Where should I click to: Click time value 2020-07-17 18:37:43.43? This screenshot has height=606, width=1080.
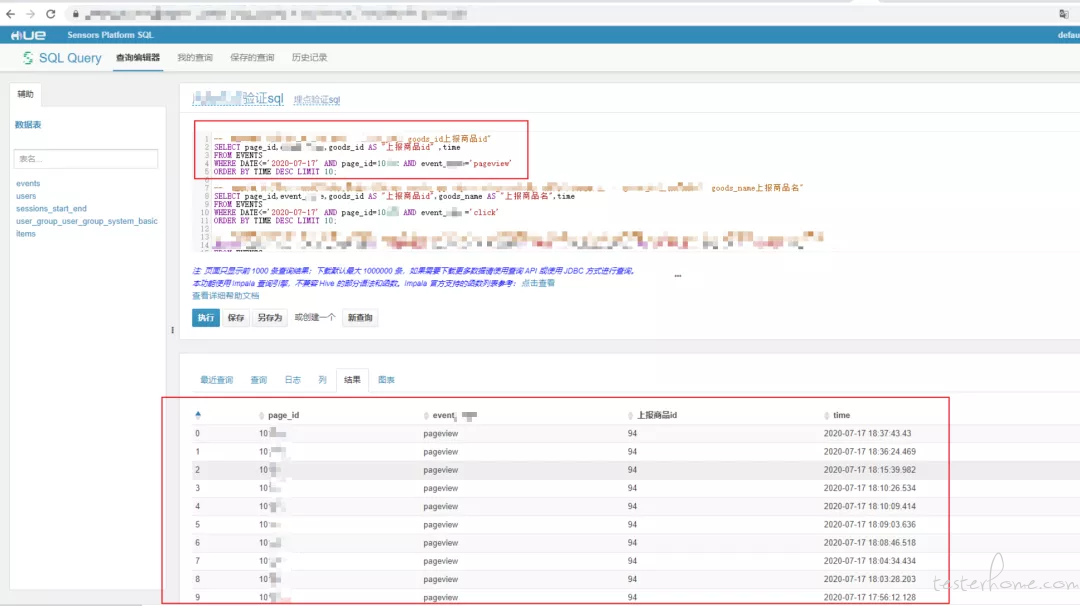(x=867, y=434)
